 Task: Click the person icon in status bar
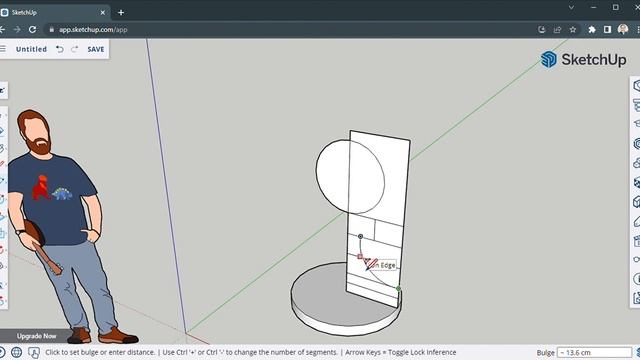click(34, 352)
